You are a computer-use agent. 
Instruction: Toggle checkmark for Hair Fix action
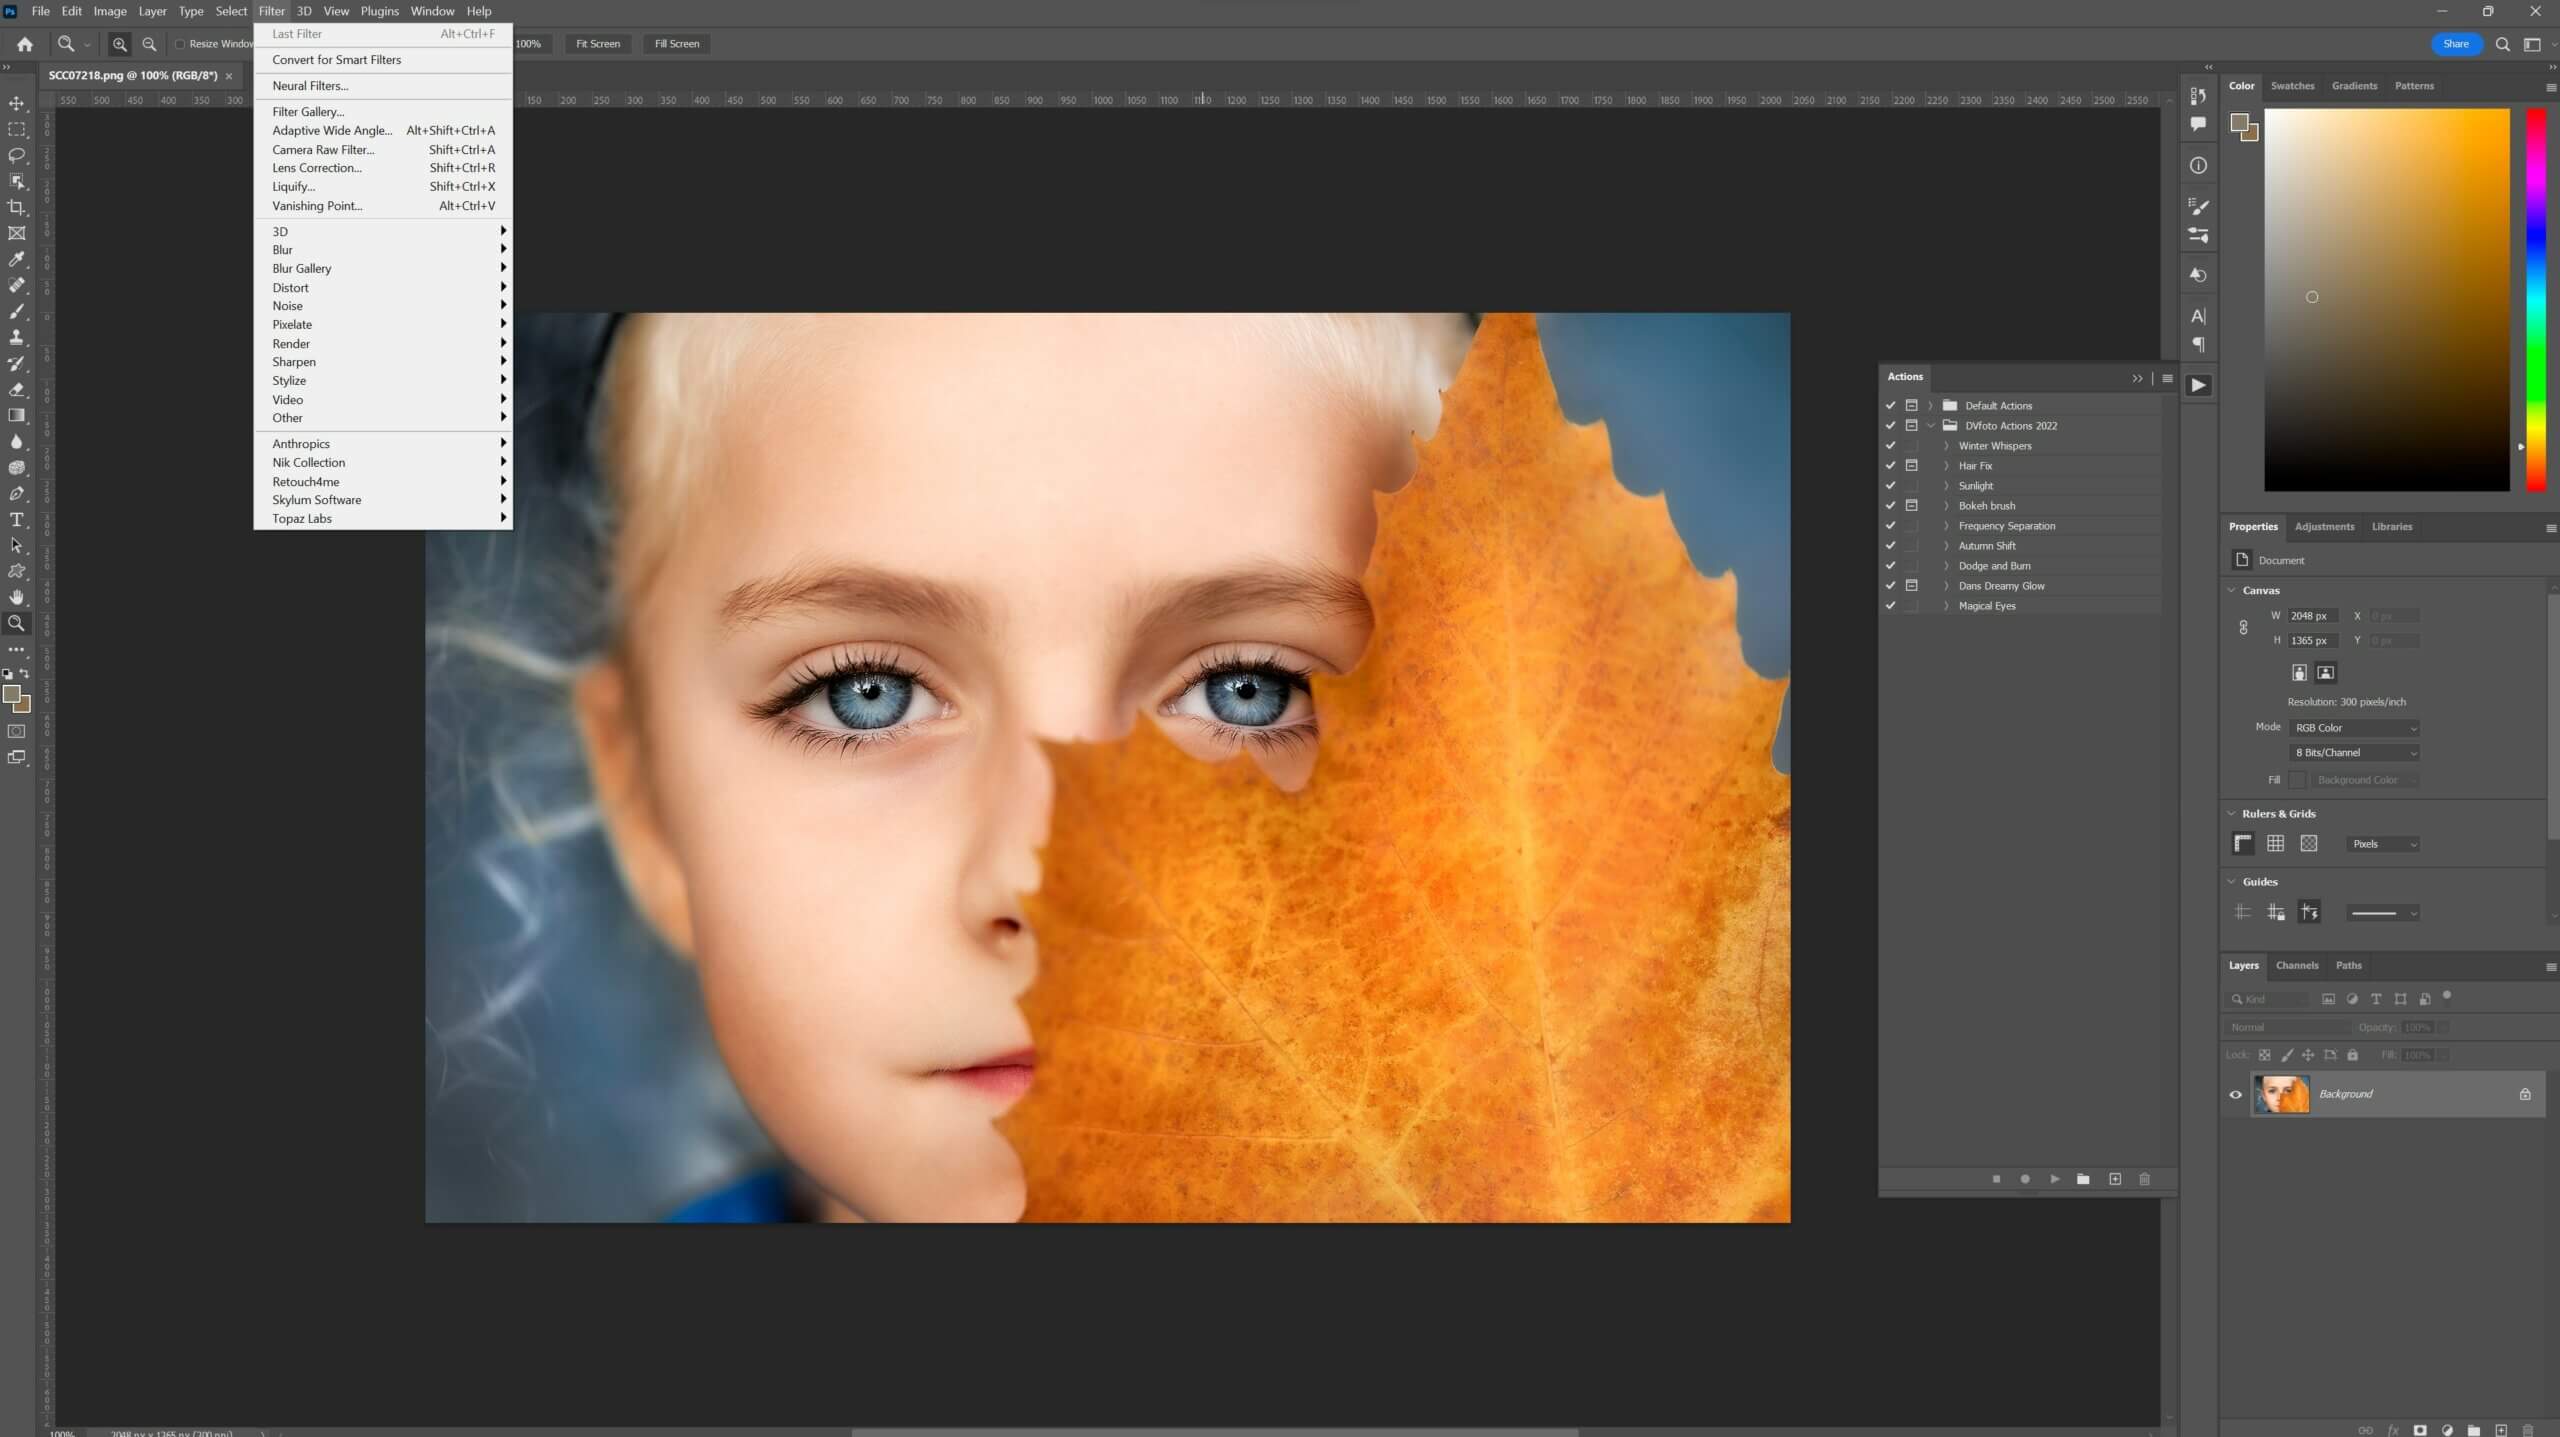click(x=1890, y=466)
